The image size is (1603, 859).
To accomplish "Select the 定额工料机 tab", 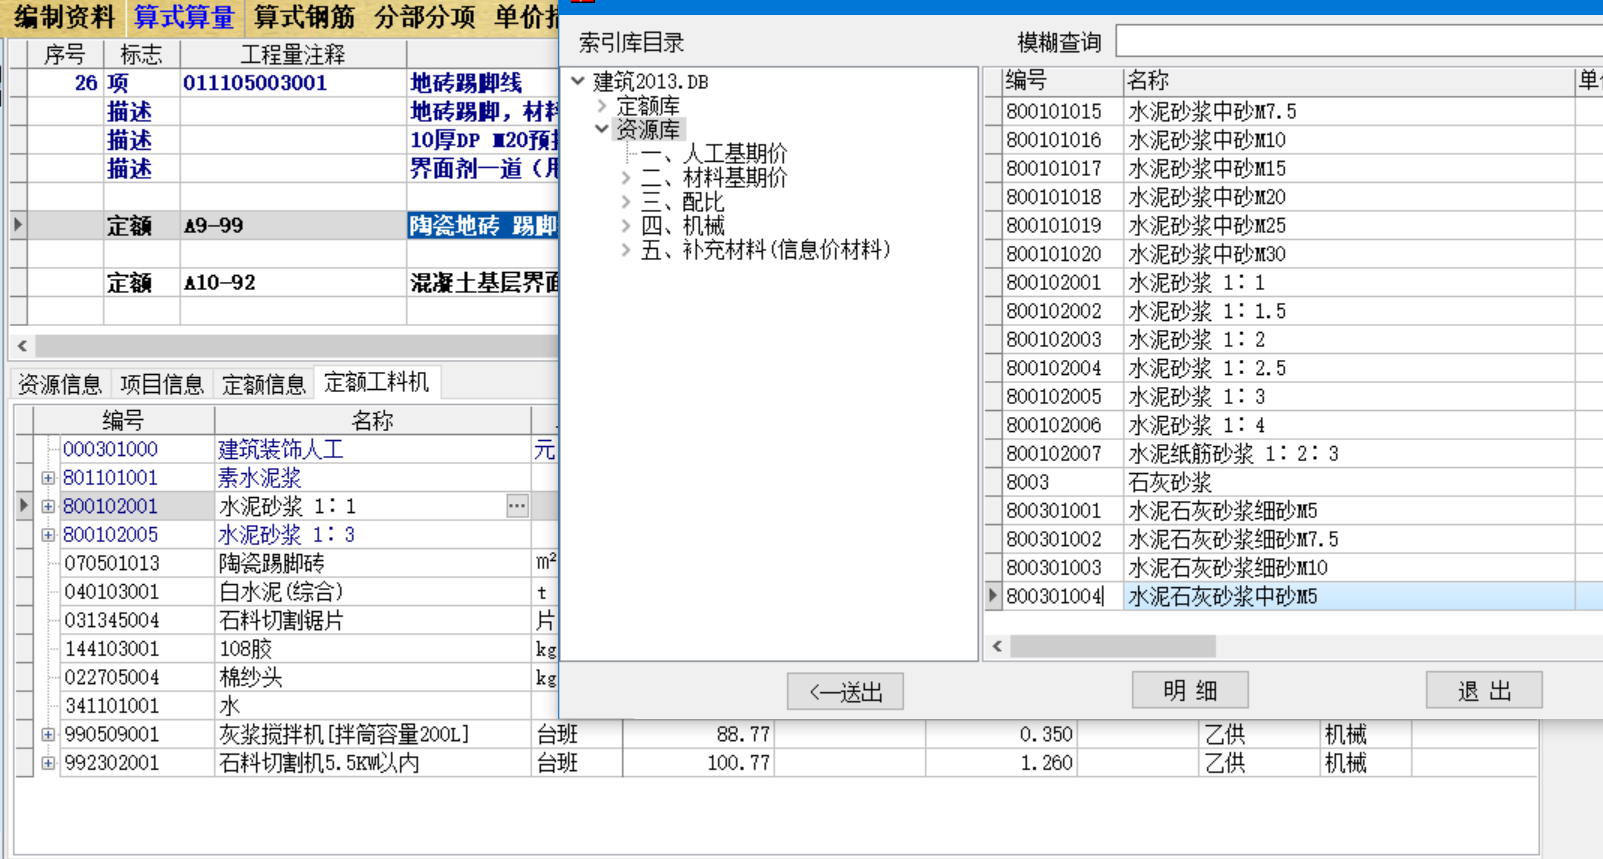I will click(x=377, y=382).
